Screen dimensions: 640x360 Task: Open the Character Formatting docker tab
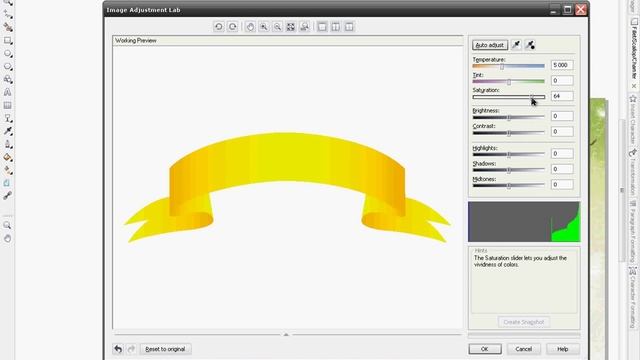pyautogui.click(x=634, y=297)
